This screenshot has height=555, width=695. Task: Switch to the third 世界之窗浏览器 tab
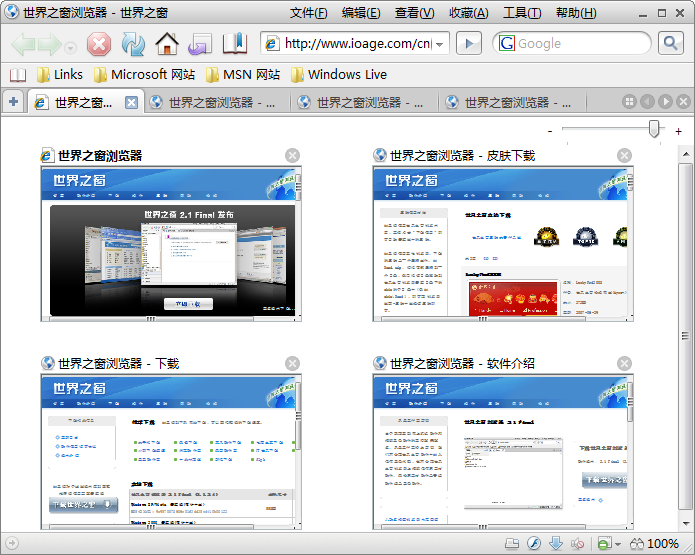(365, 103)
